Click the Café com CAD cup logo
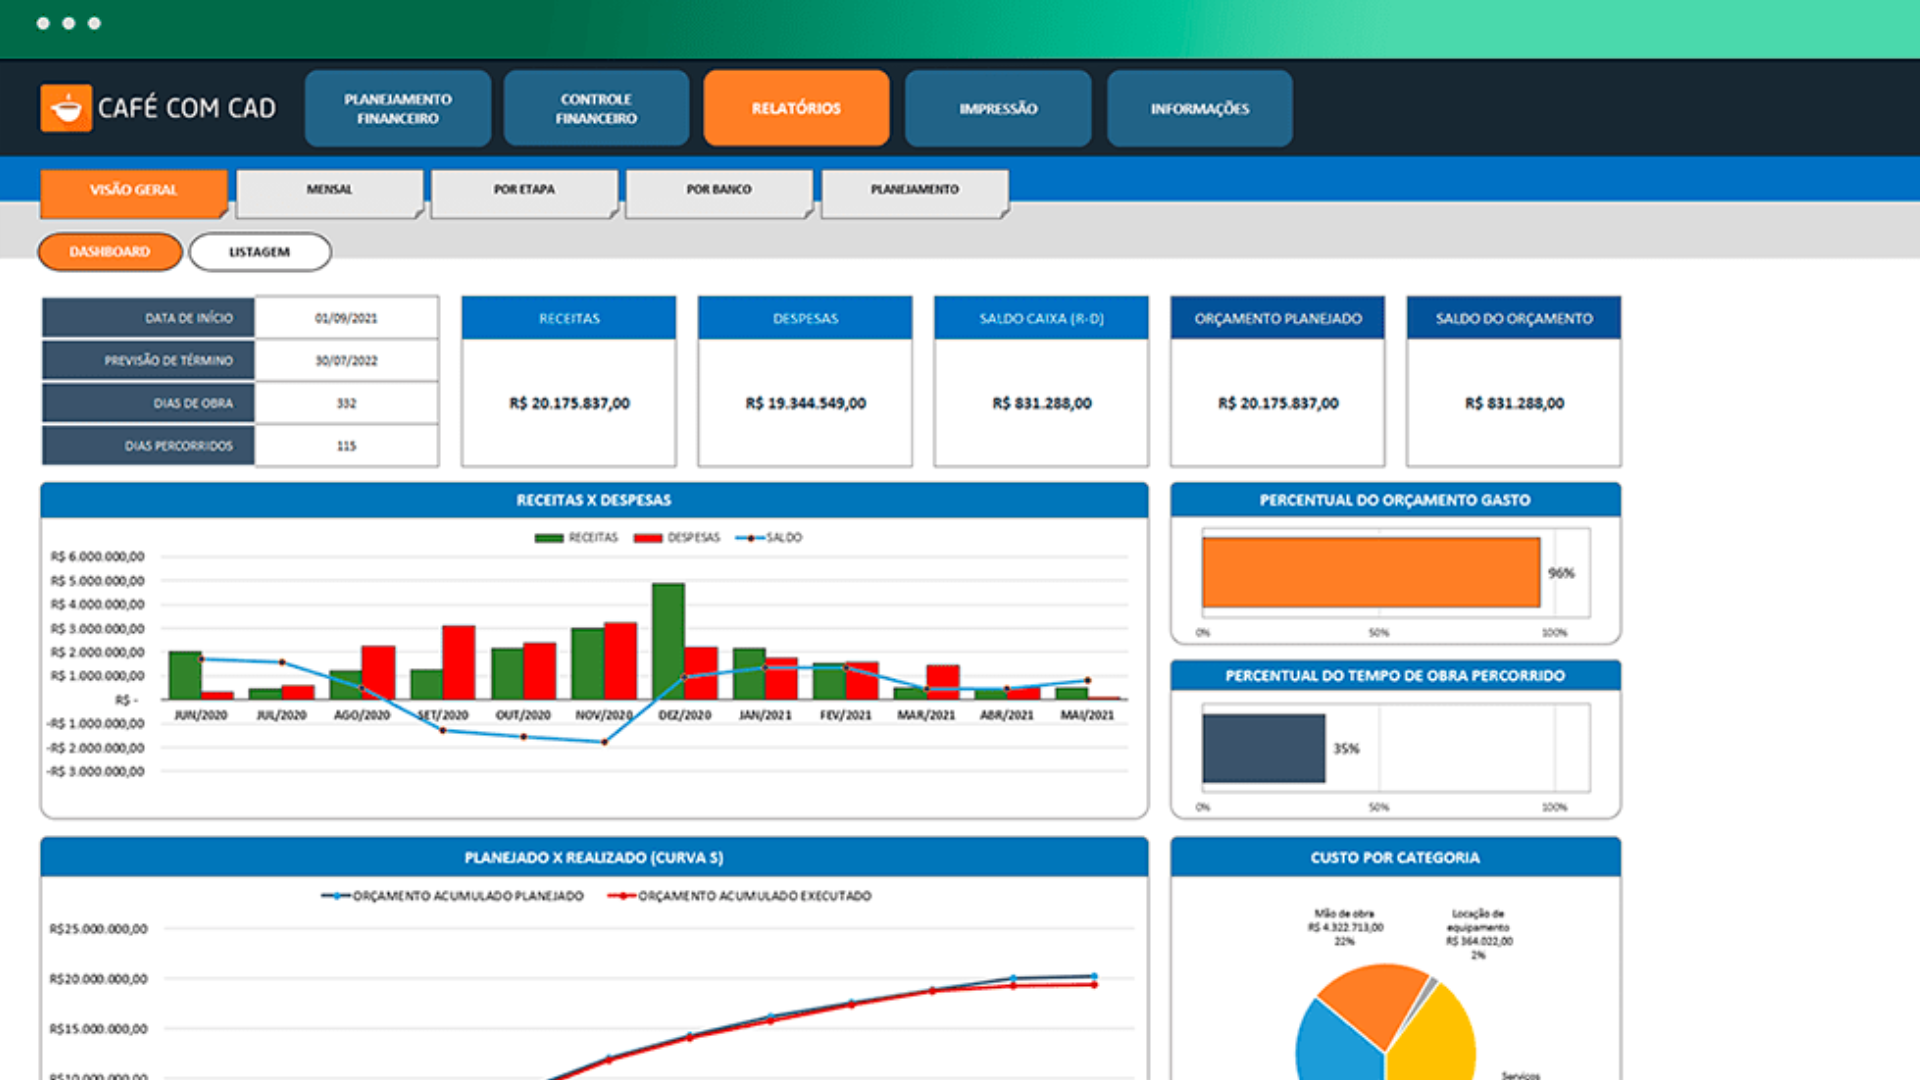 pyautogui.click(x=66, y=108)
